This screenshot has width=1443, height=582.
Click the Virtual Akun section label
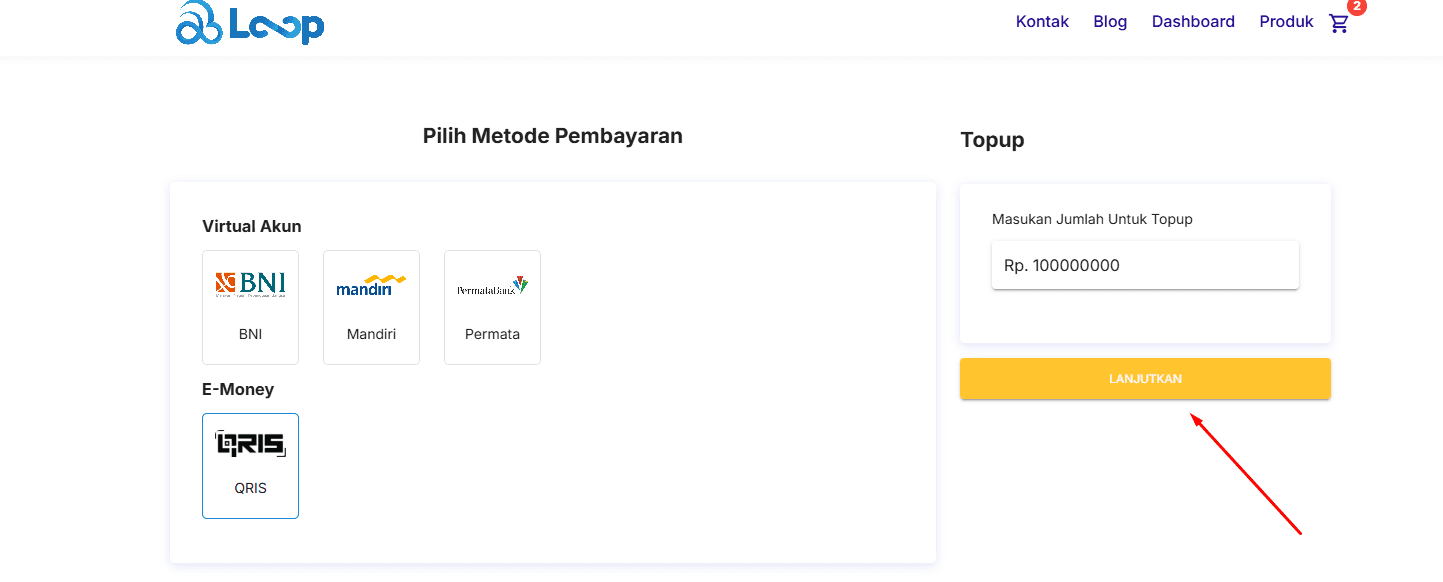(251, 226)
